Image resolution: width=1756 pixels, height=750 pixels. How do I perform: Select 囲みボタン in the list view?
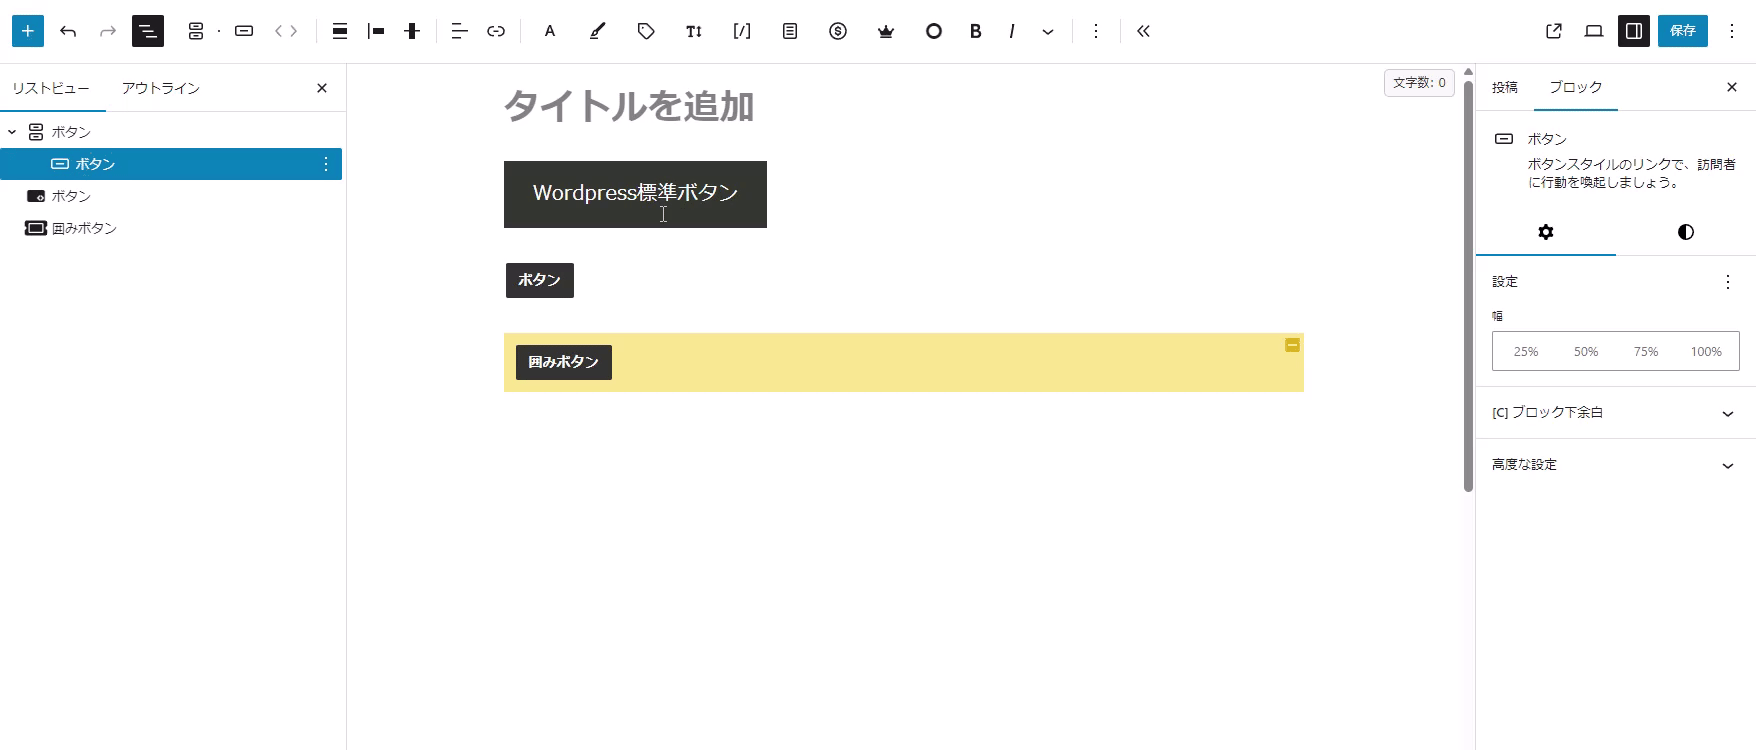pos(84,228)
